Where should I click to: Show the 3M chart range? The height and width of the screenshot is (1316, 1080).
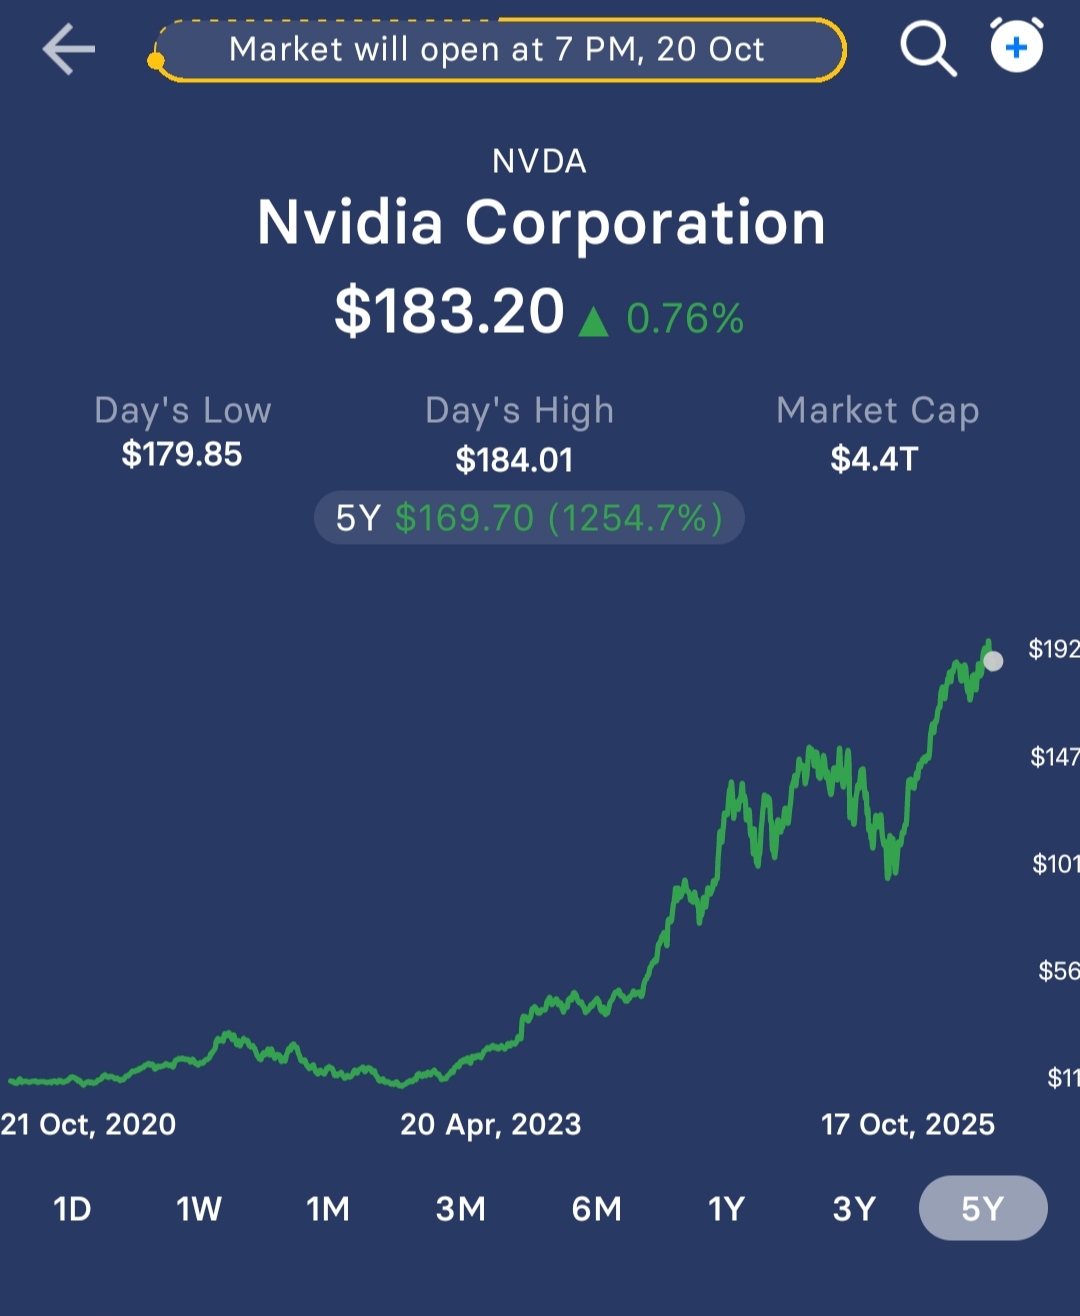[x=460, y=1209]
